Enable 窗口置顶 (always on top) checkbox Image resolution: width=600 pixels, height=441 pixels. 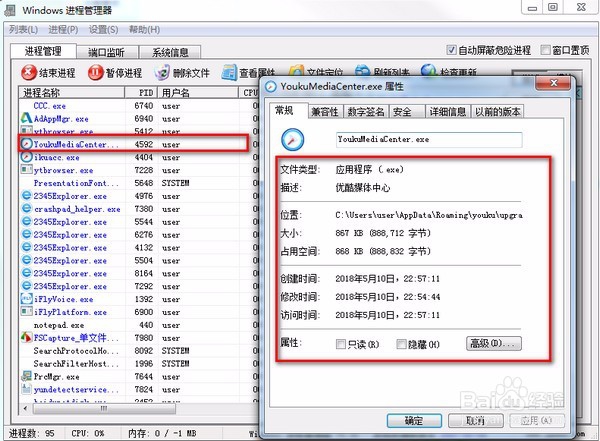(545, 50)
